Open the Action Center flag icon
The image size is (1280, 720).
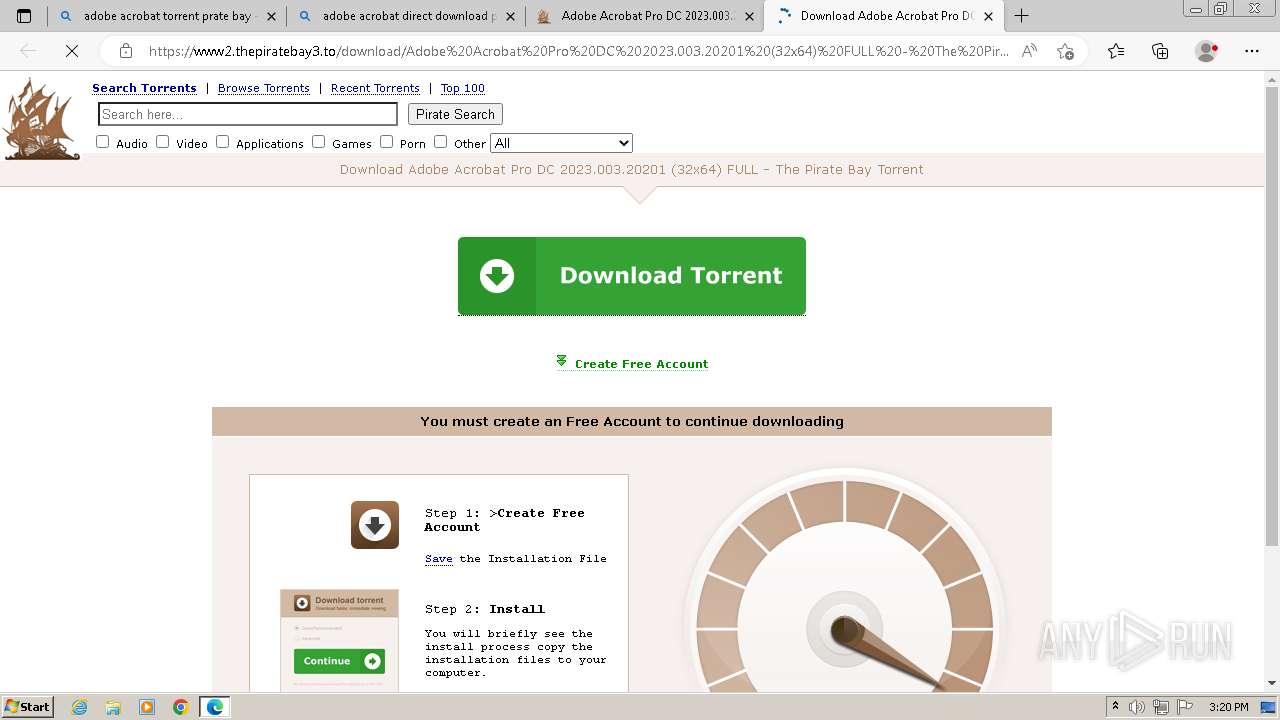1186,707
